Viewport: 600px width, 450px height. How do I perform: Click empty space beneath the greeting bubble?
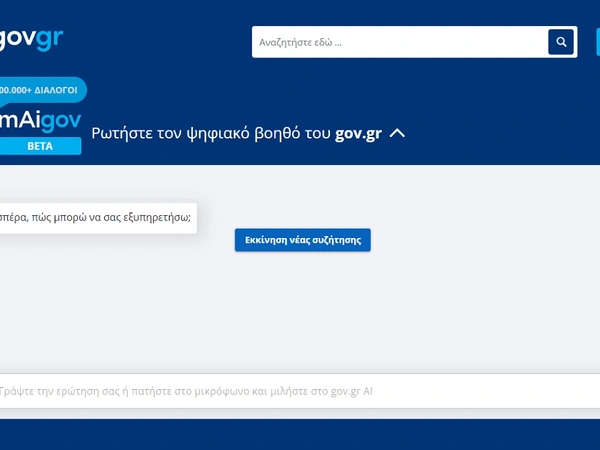pyautogui.click(x=97, y=280)
